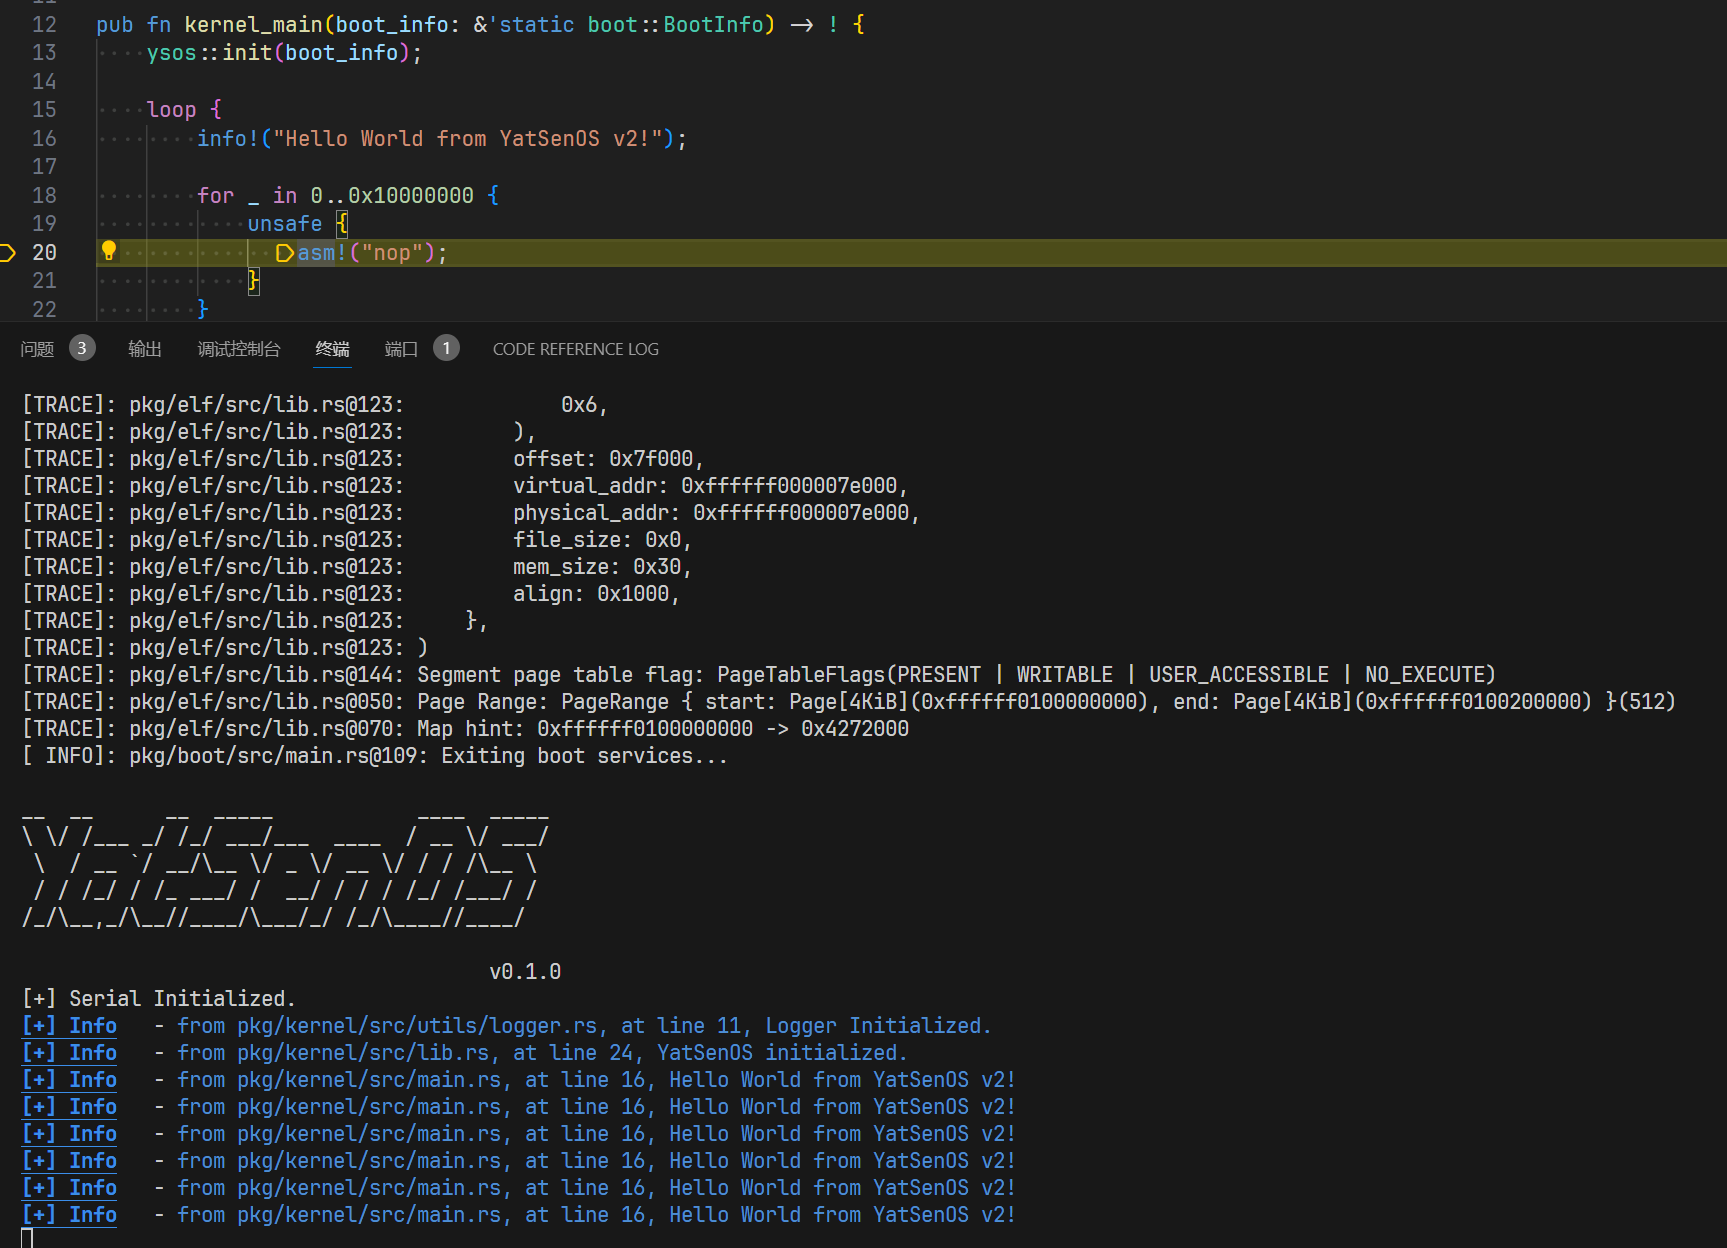Click the align: 0x1000 trace value
Screen dimensions: 1727x1248
click(596, 594)
